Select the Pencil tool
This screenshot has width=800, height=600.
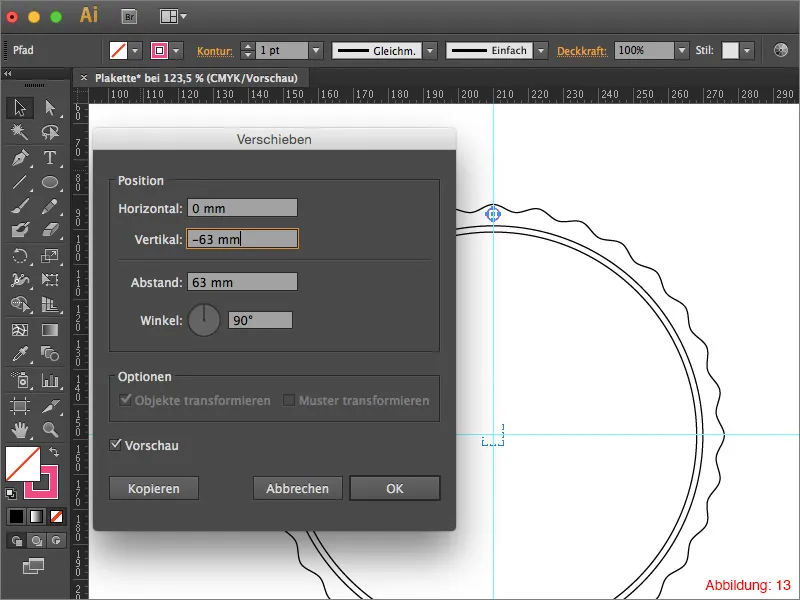click(x=50, y=207)
